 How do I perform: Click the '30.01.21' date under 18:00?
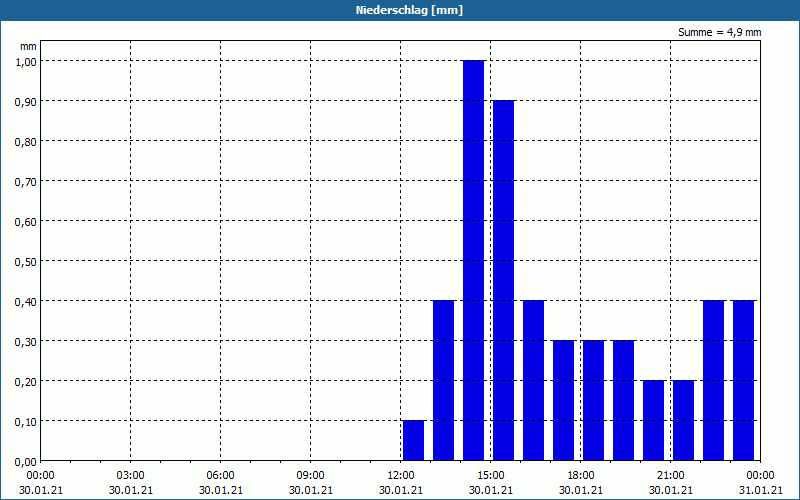click(x=581, y=490)
